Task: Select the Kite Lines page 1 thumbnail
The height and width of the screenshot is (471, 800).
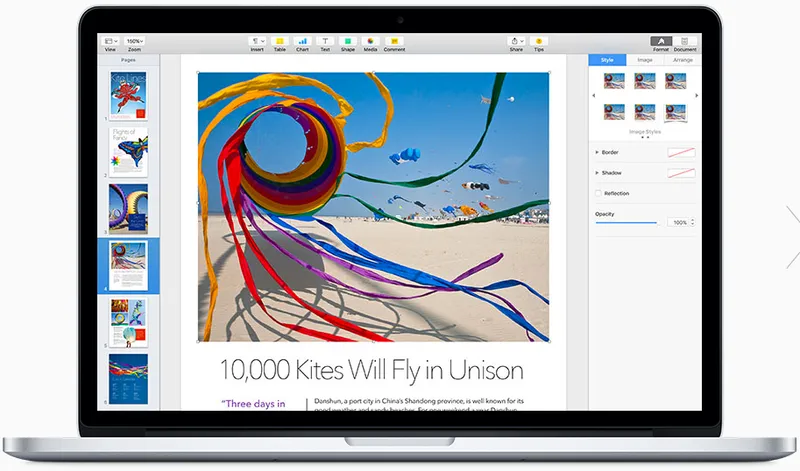Action: (x=128, y=95)
